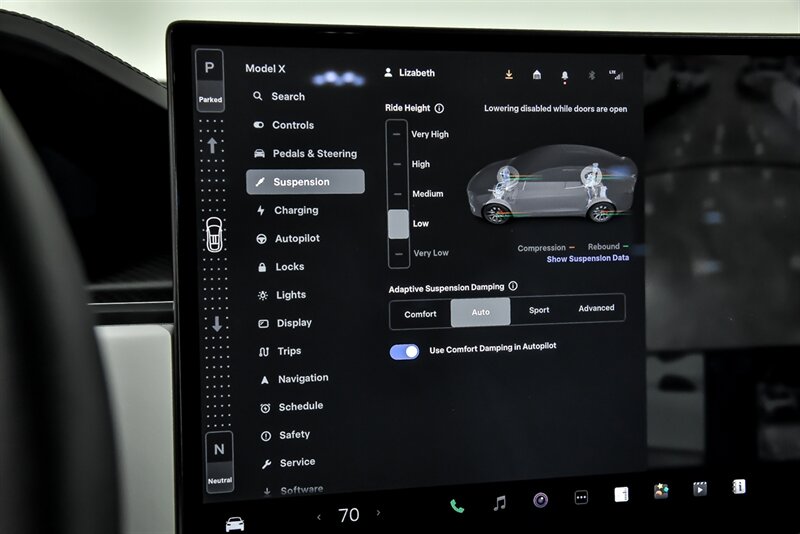Go to the Autopilot settings menu
The height and width of the screenshot is (534, 800).
click(x=296, y=239)
